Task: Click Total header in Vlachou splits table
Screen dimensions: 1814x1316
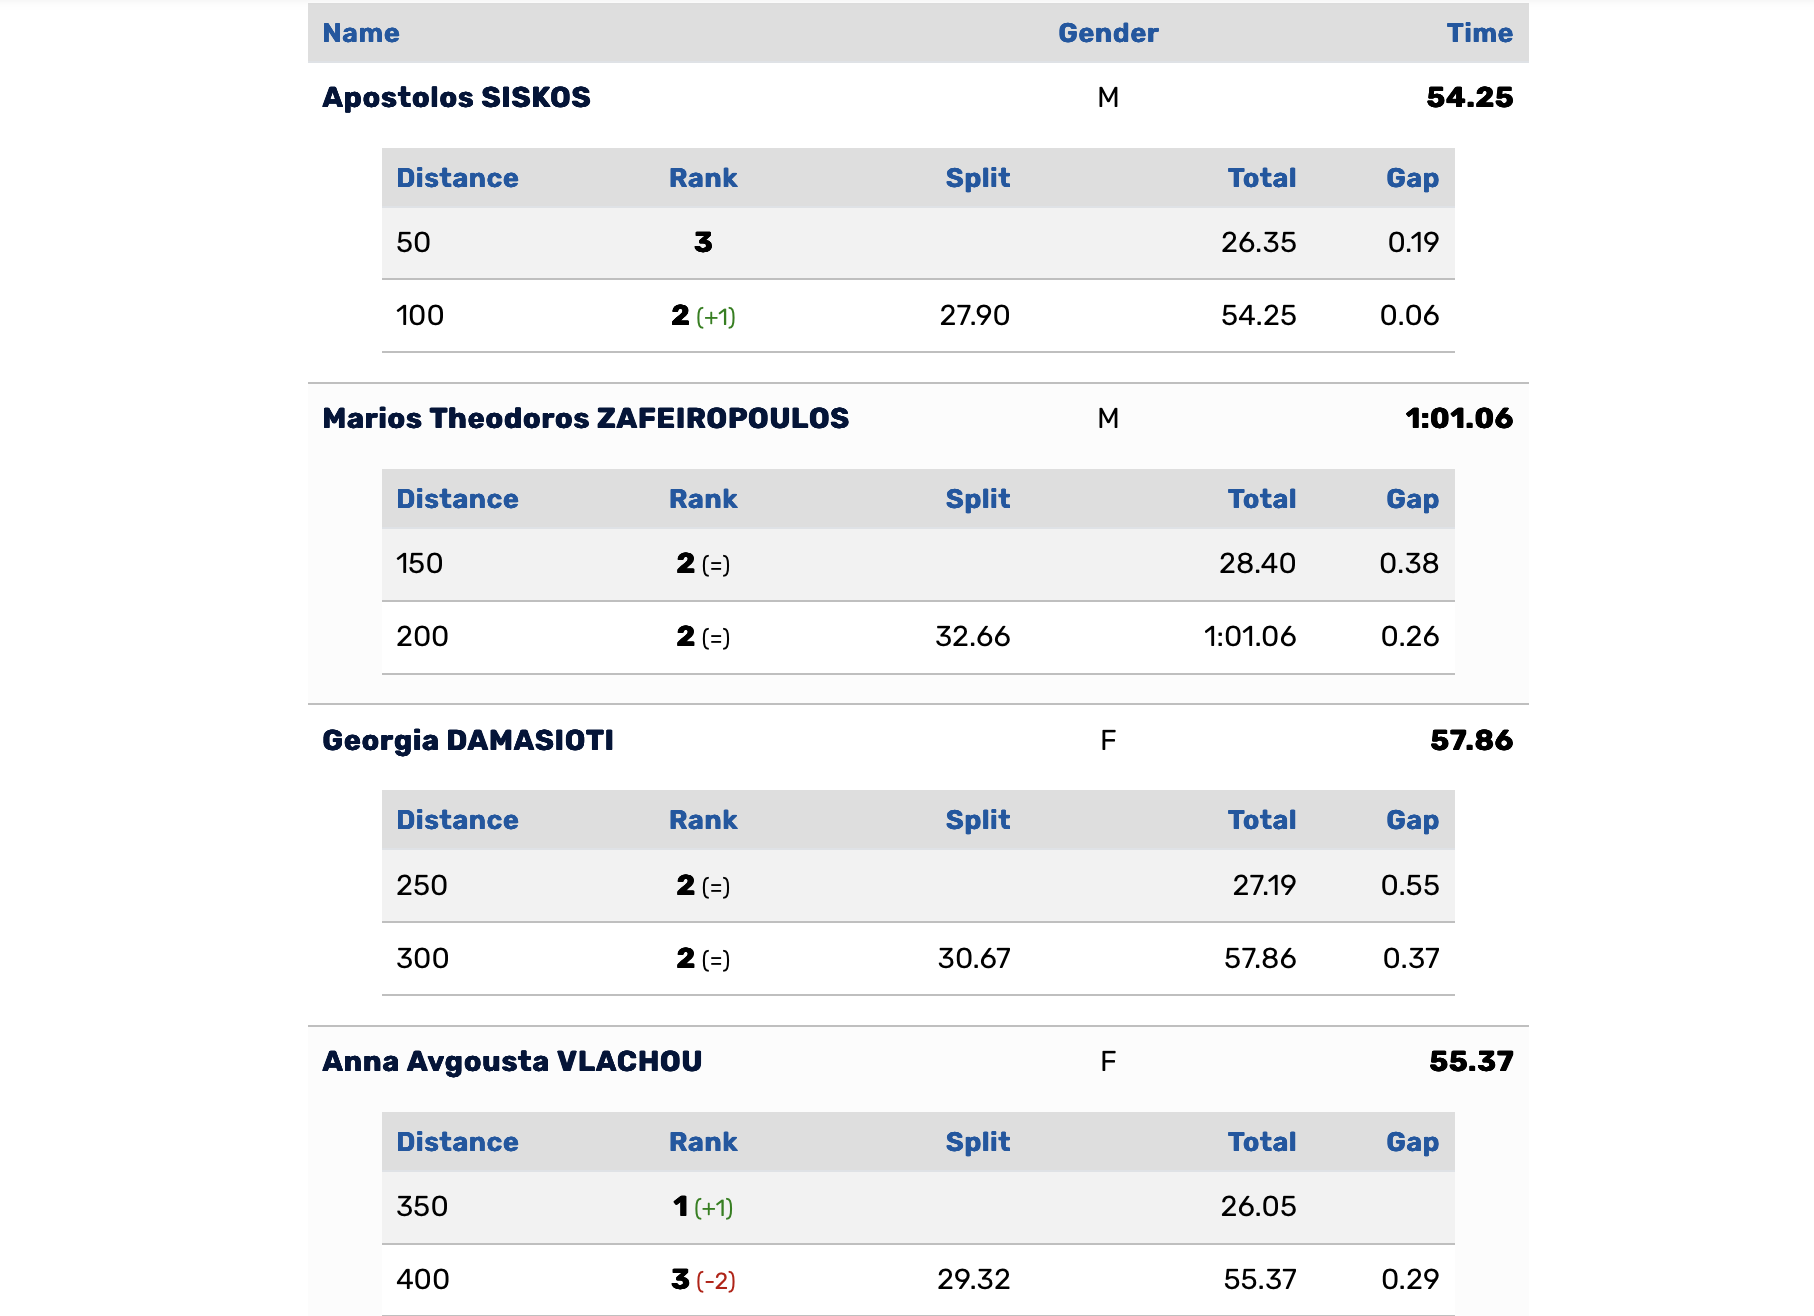Action: tap(1262, 1142)
